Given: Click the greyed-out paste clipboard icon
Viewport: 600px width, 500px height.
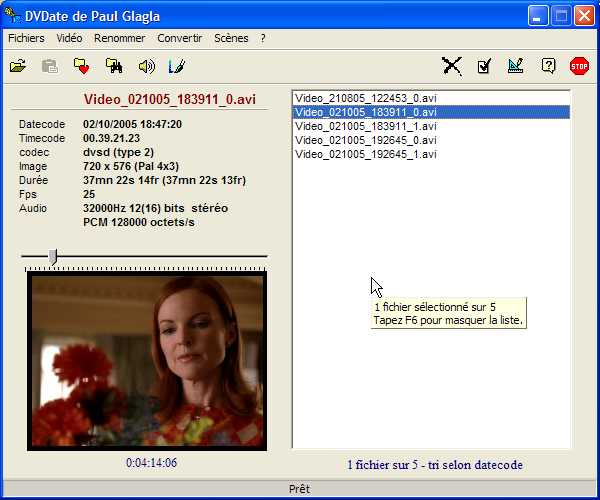Looking at the screenshot, I should pyautogui.click(x=50, y=66).
